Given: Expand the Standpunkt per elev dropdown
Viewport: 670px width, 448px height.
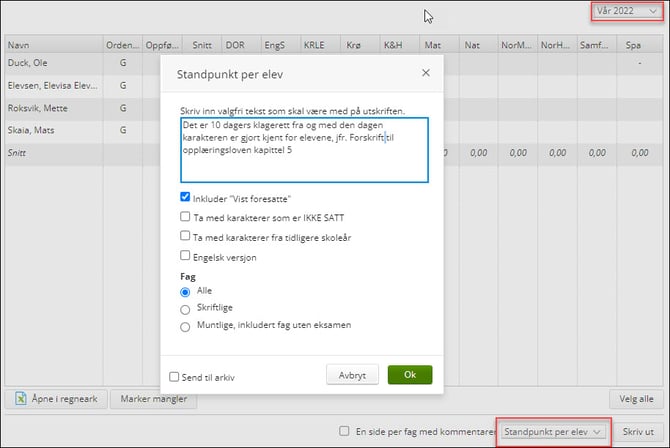Looking at the screenshot, I should [553, 431].
